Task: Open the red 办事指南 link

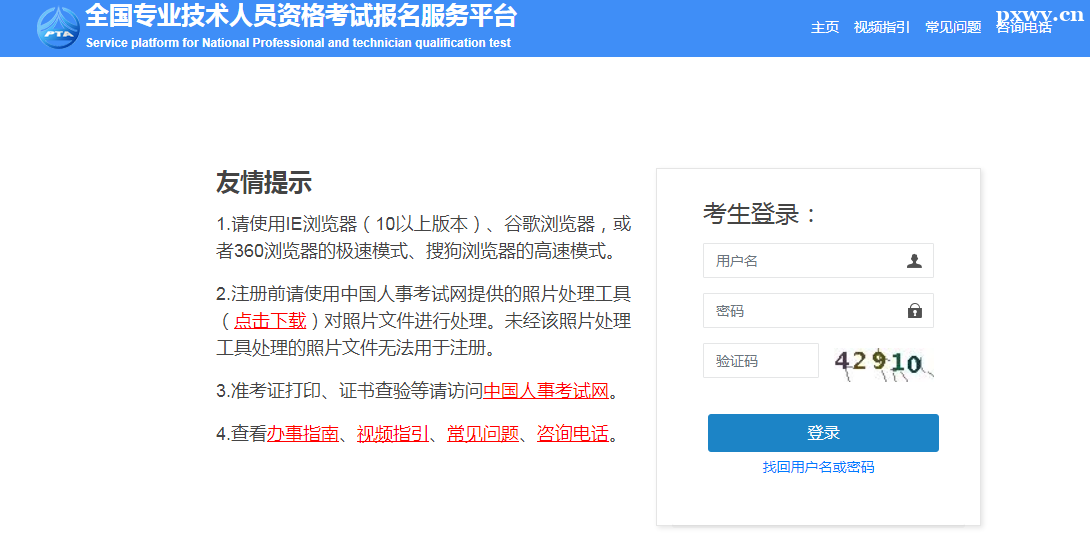Action: coord(303,434)
